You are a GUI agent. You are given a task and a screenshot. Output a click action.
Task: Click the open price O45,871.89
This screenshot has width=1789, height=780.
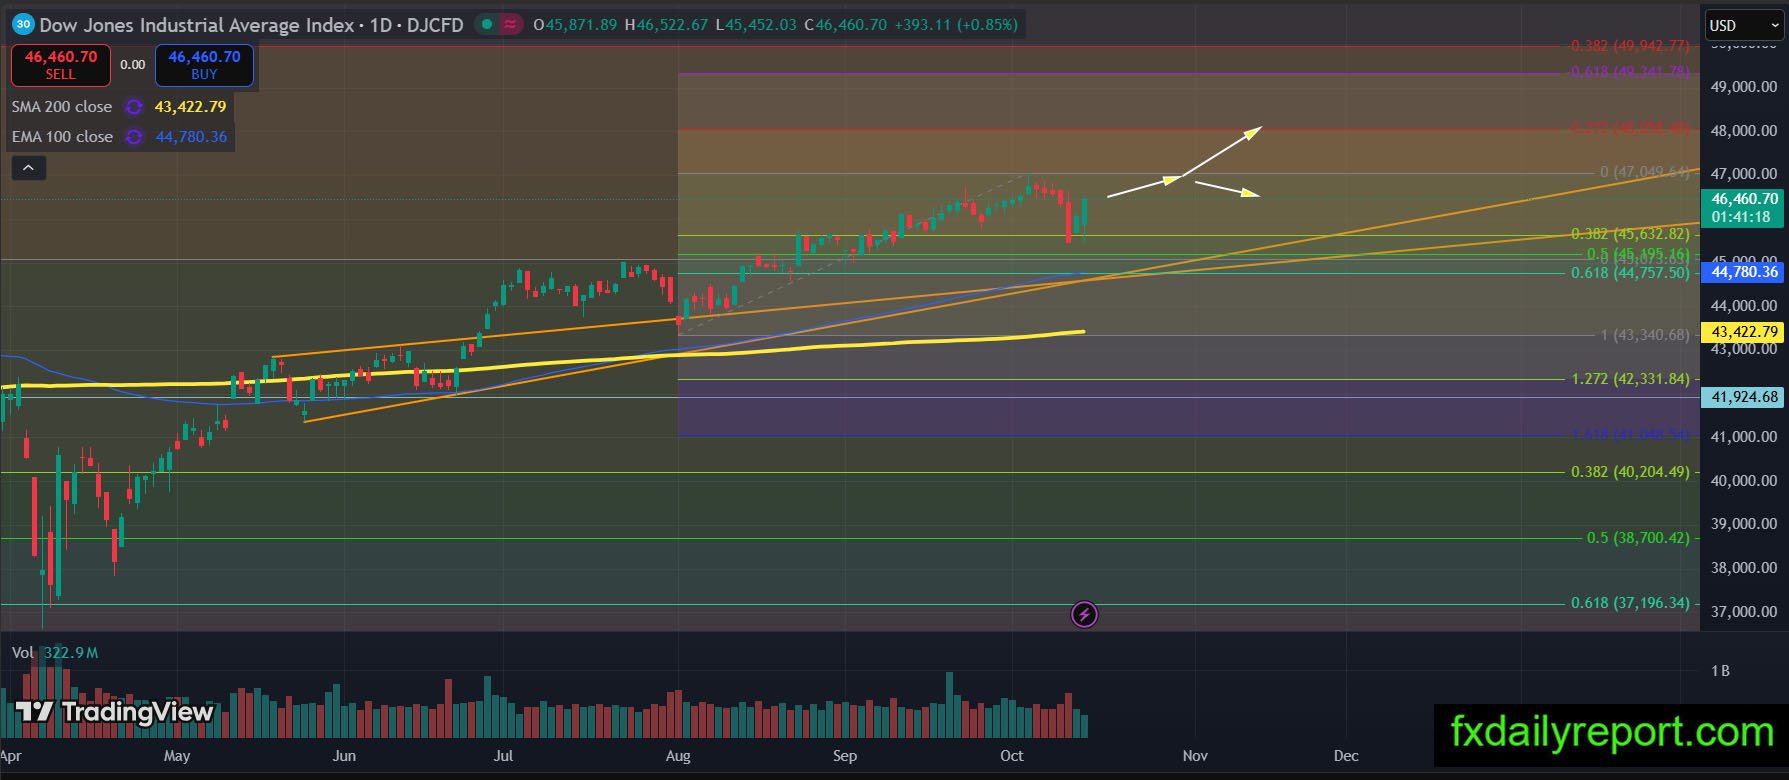coord(575,25)
